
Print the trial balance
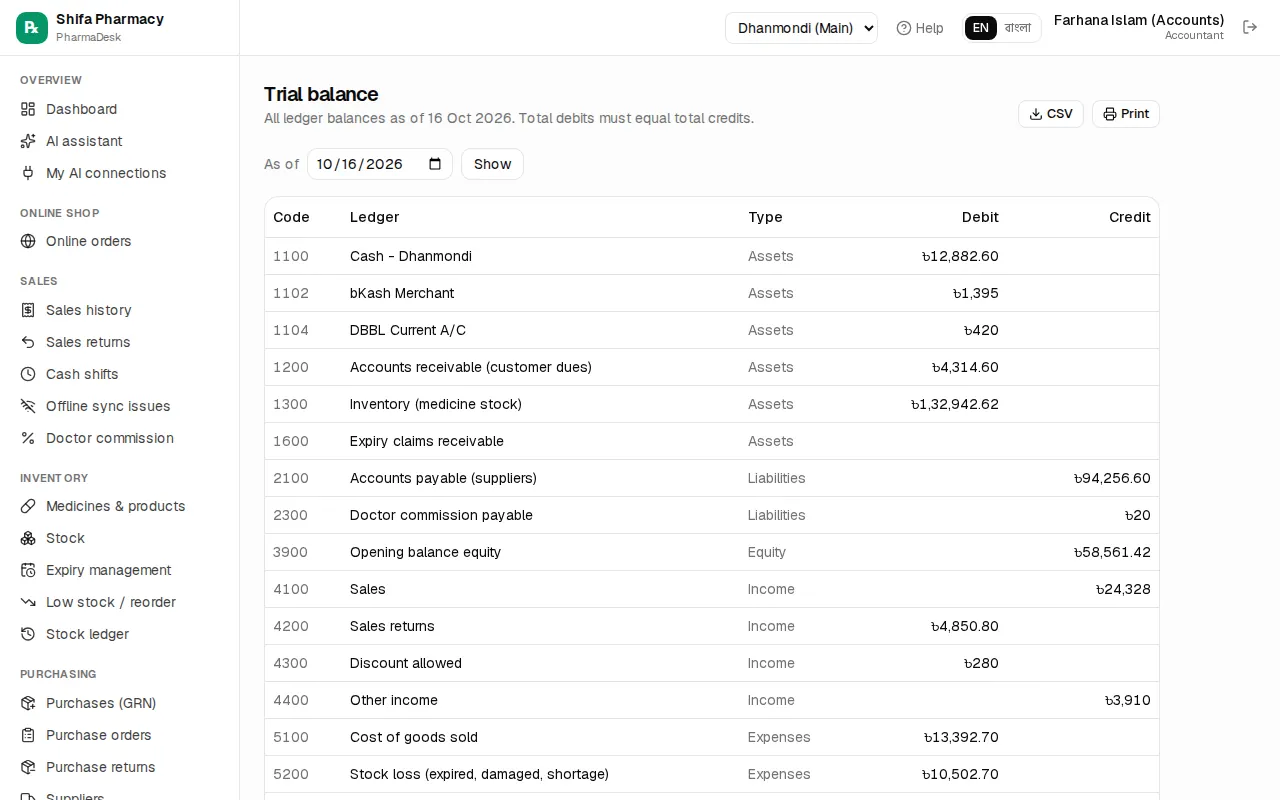1126,114
